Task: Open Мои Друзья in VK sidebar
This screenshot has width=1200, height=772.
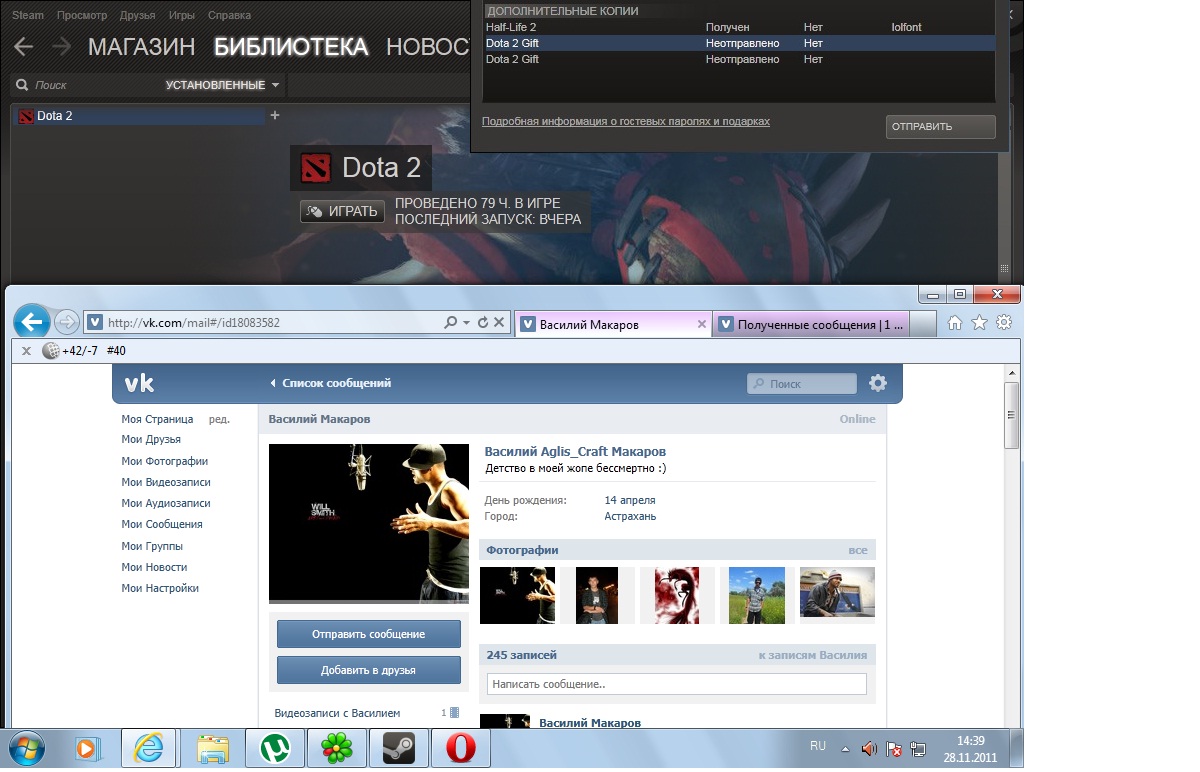Action: [151, 439]
